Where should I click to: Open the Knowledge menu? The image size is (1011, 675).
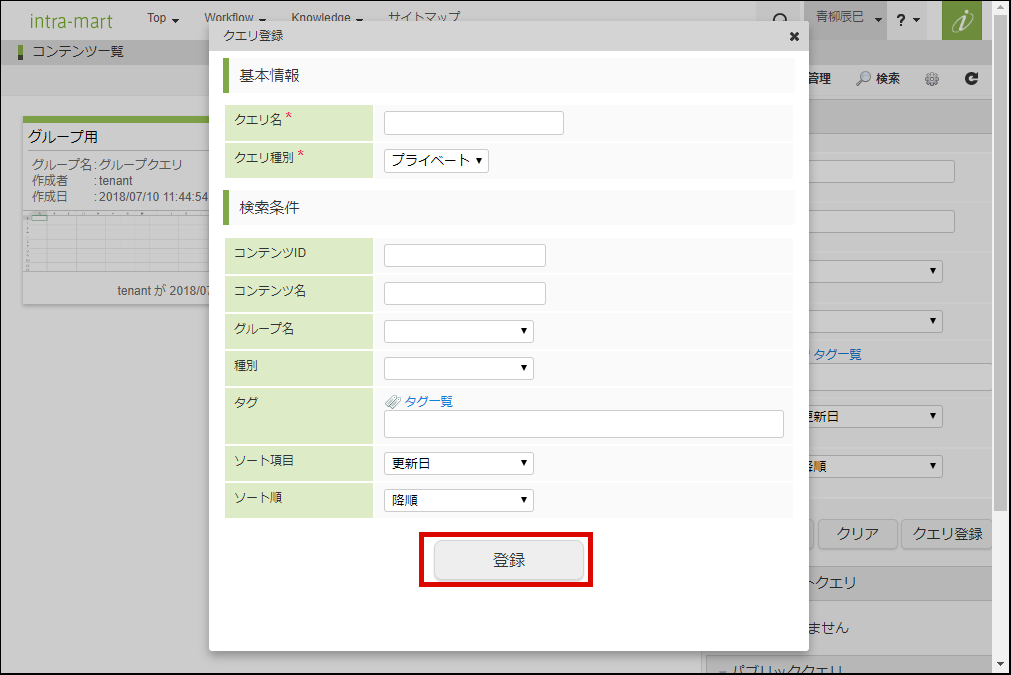click(327, 16)
